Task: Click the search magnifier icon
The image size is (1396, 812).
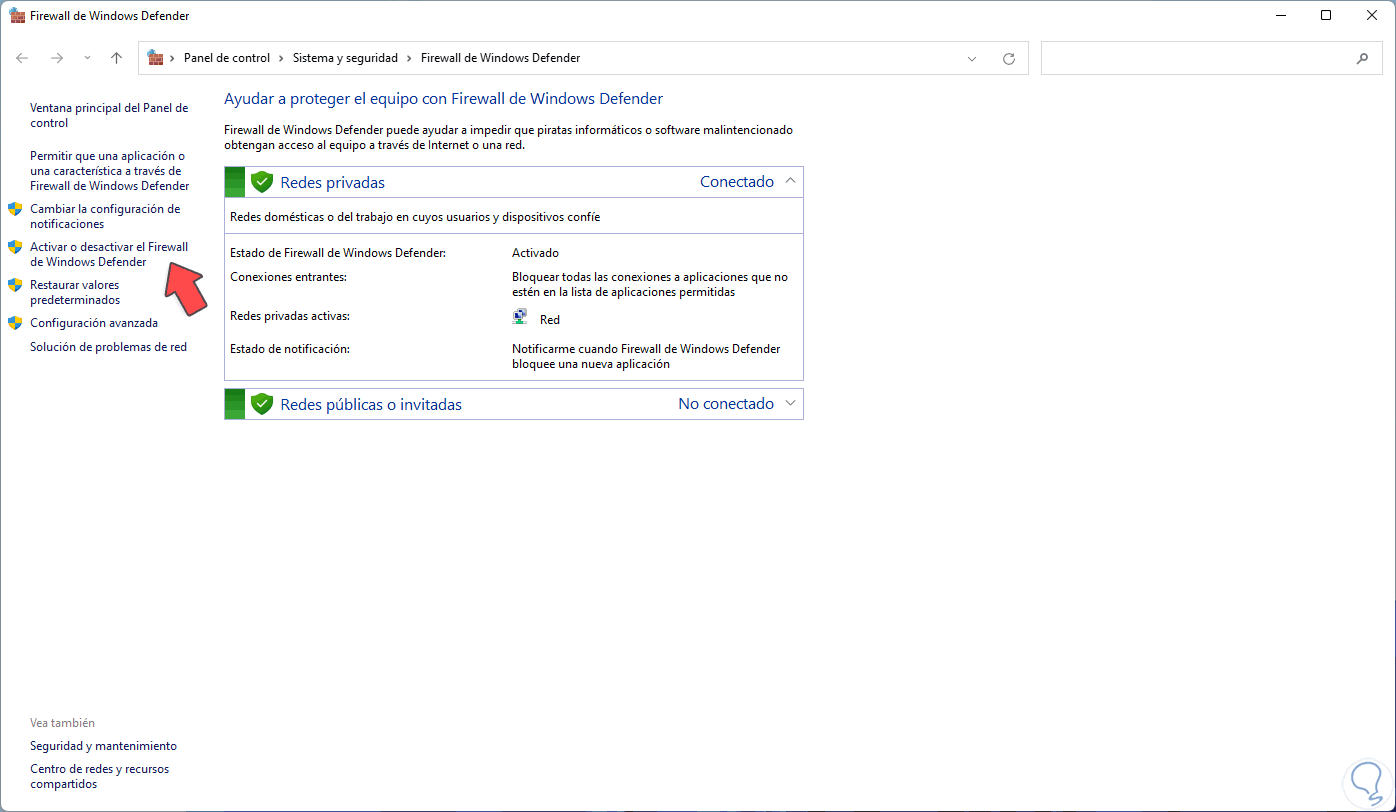Action: tap(1362, 58)
